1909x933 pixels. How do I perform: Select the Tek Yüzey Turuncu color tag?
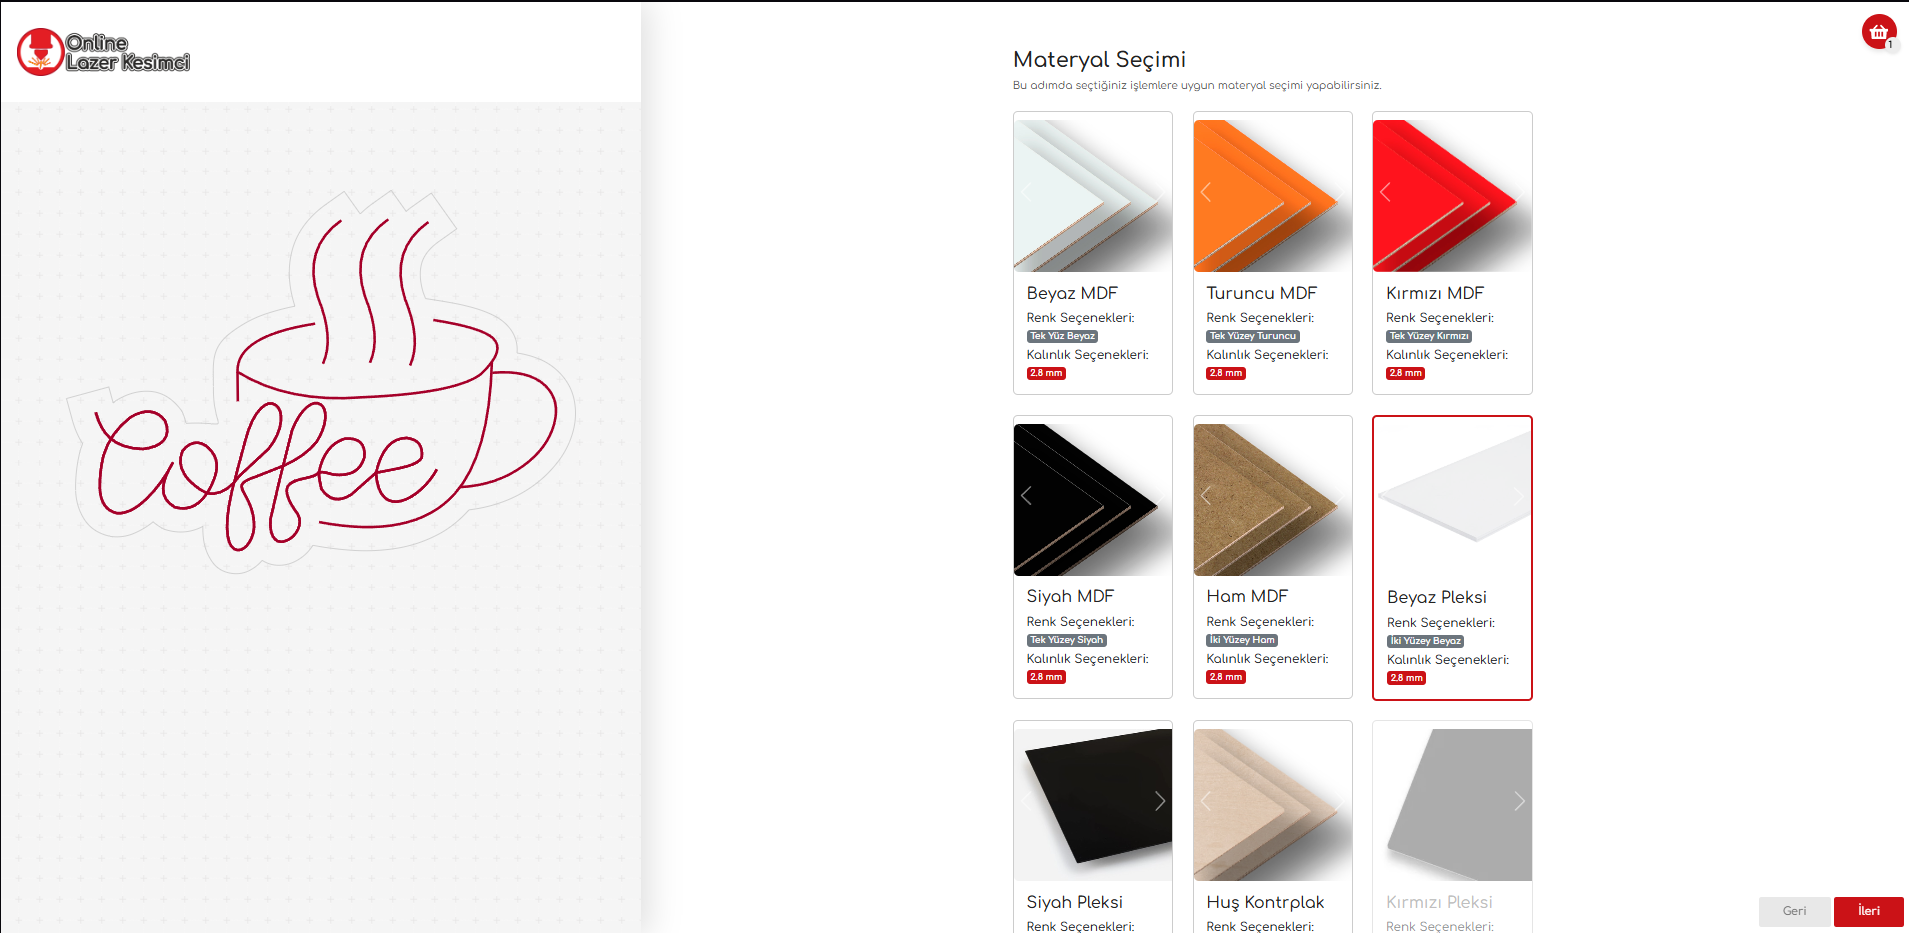pyautogui.click(x=1253, y=336)
